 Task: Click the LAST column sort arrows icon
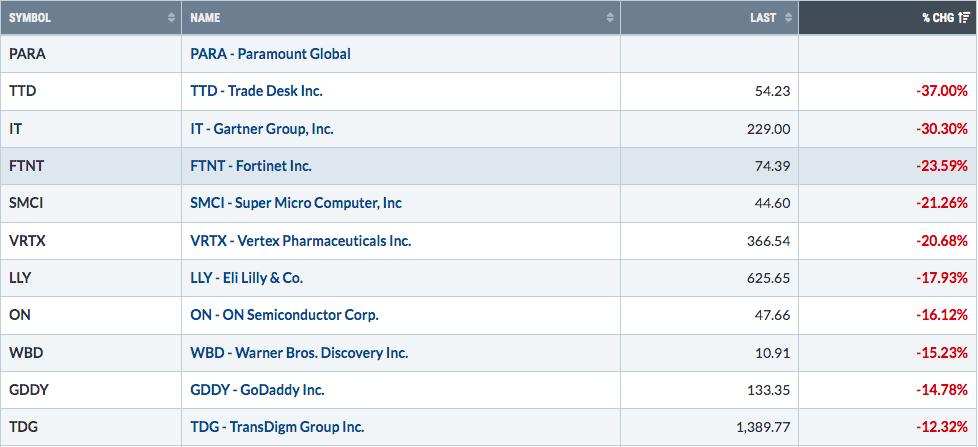click(788, 18)
